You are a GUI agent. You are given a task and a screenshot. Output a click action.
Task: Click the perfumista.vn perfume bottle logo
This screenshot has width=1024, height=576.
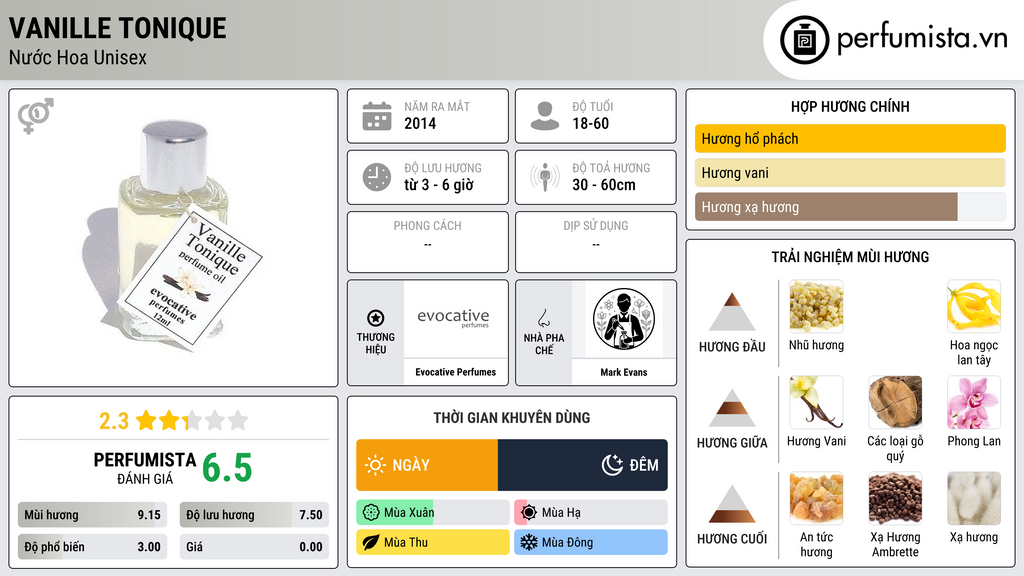click(804, 40)
